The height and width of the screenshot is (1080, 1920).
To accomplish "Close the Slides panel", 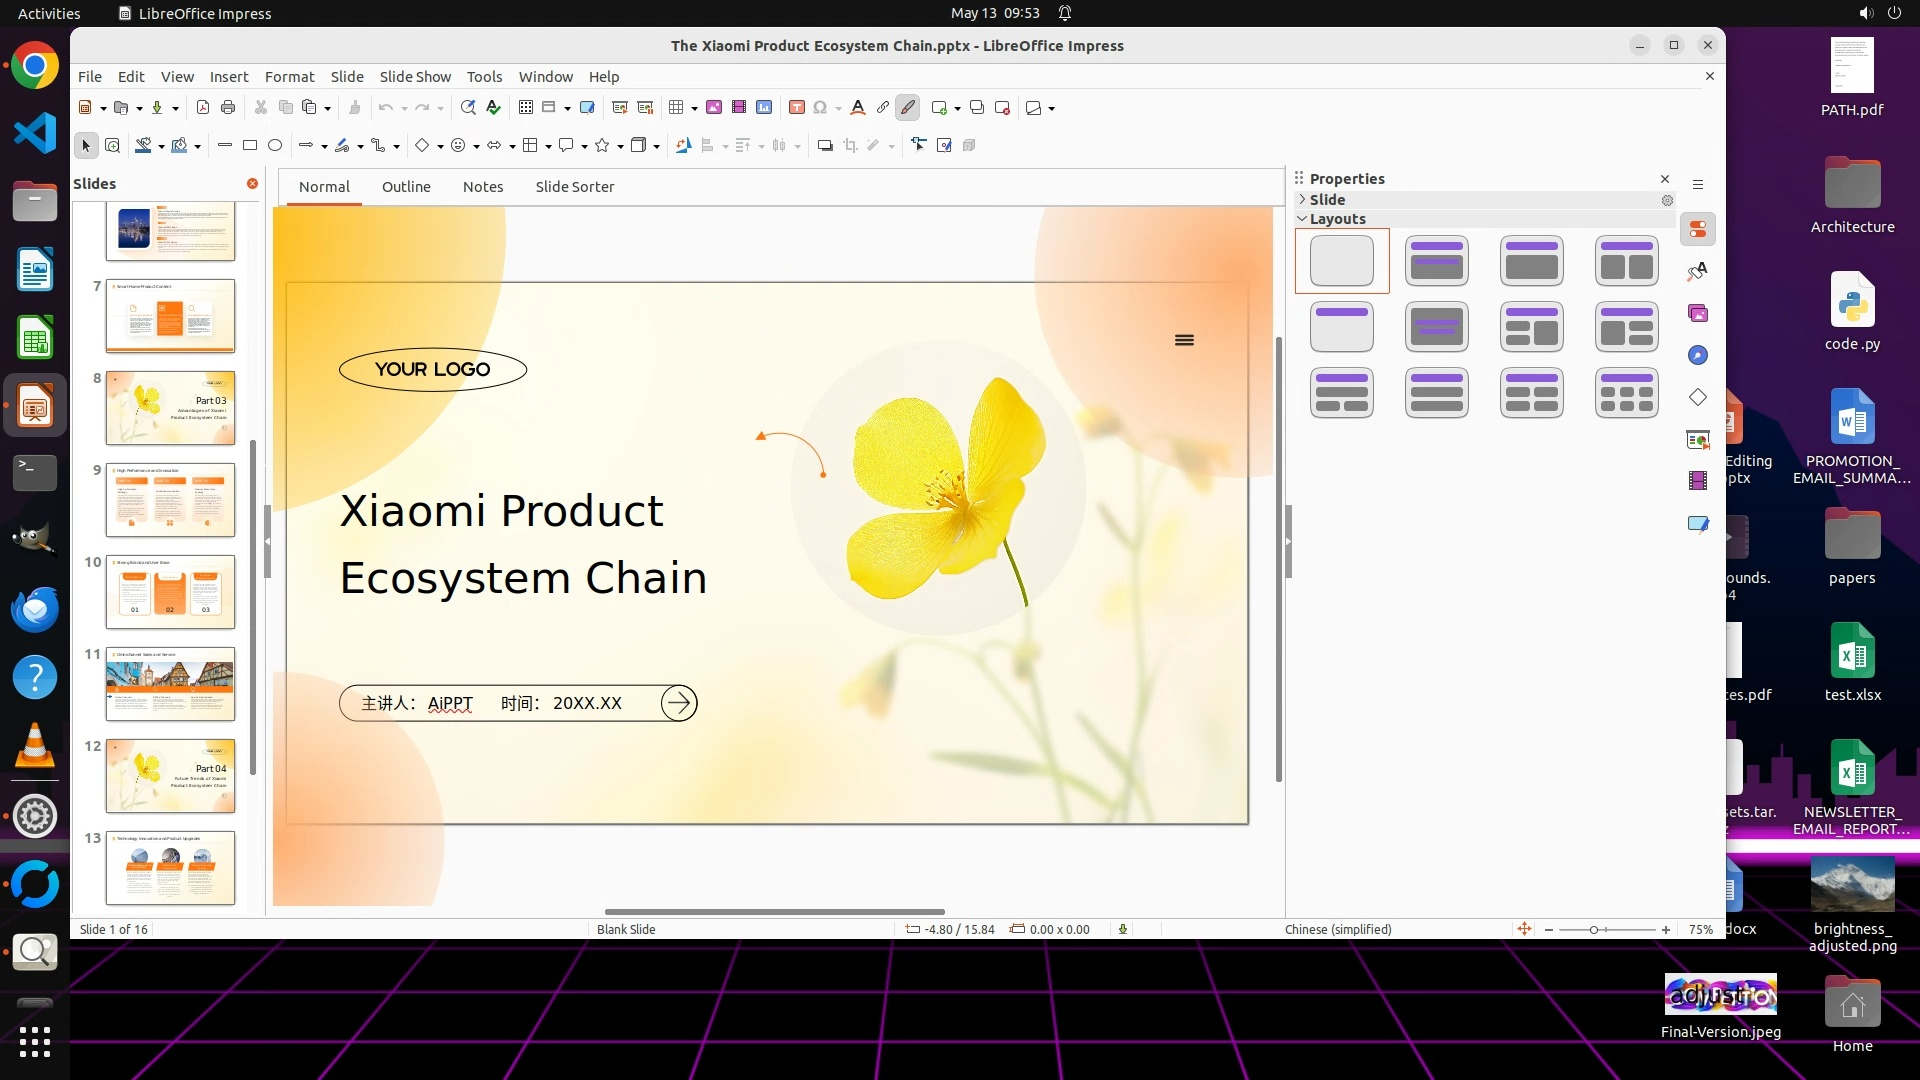I will coord(252,184).
